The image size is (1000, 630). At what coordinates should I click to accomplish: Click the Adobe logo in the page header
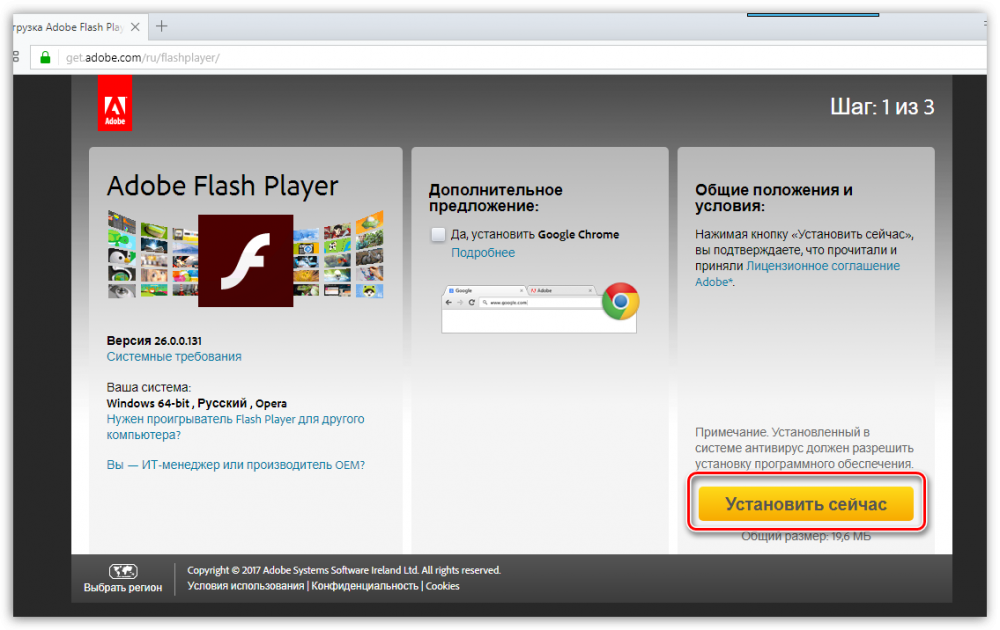[114, 104]
